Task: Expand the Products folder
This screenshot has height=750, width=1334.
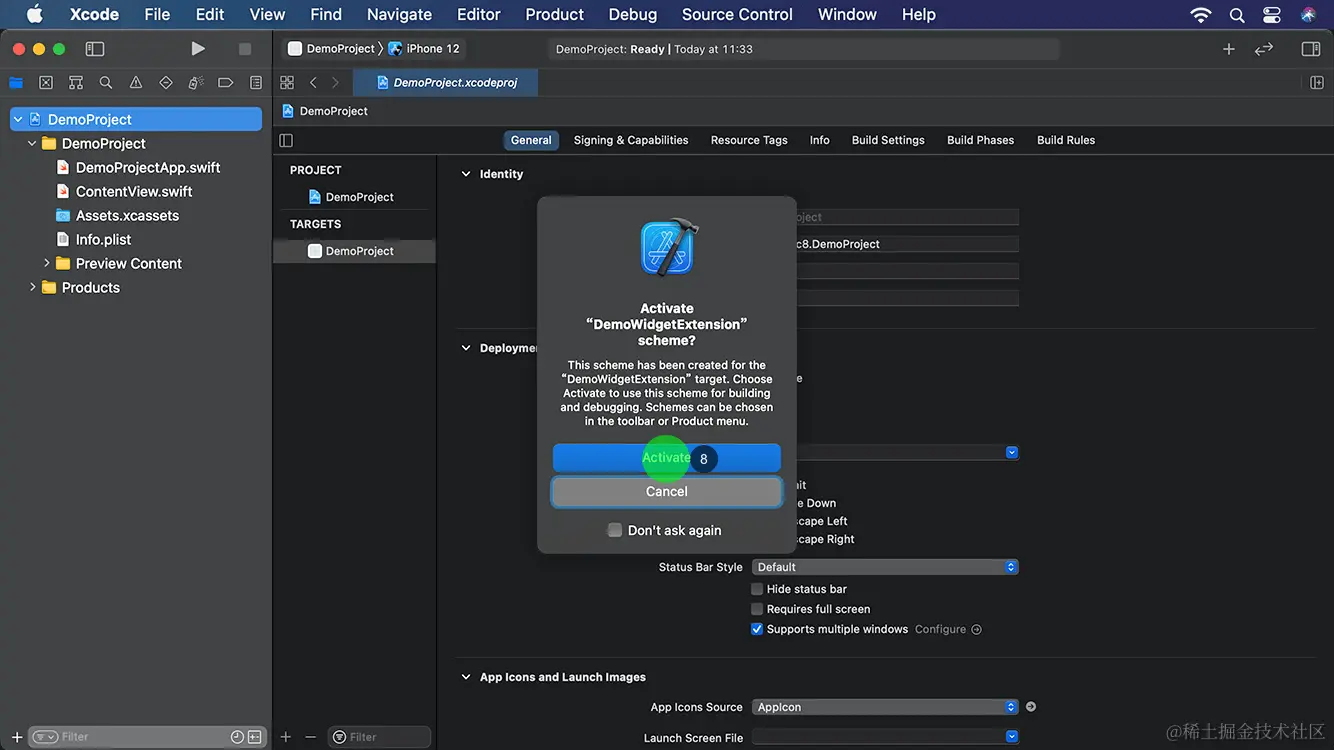Action: coord(32,287)
